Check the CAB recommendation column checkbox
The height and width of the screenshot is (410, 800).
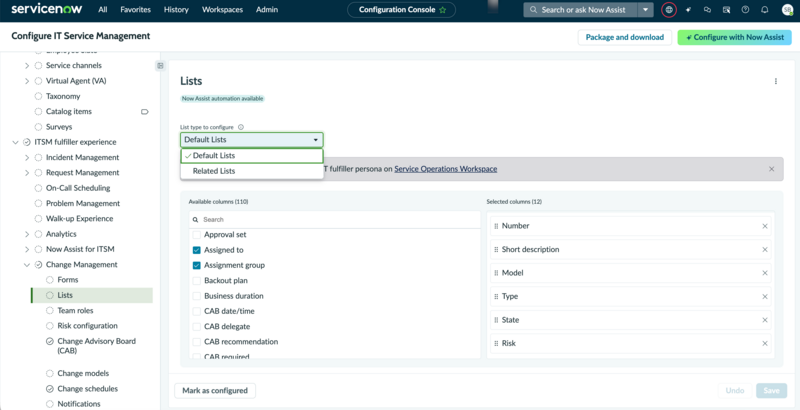(x=196, y=342)
